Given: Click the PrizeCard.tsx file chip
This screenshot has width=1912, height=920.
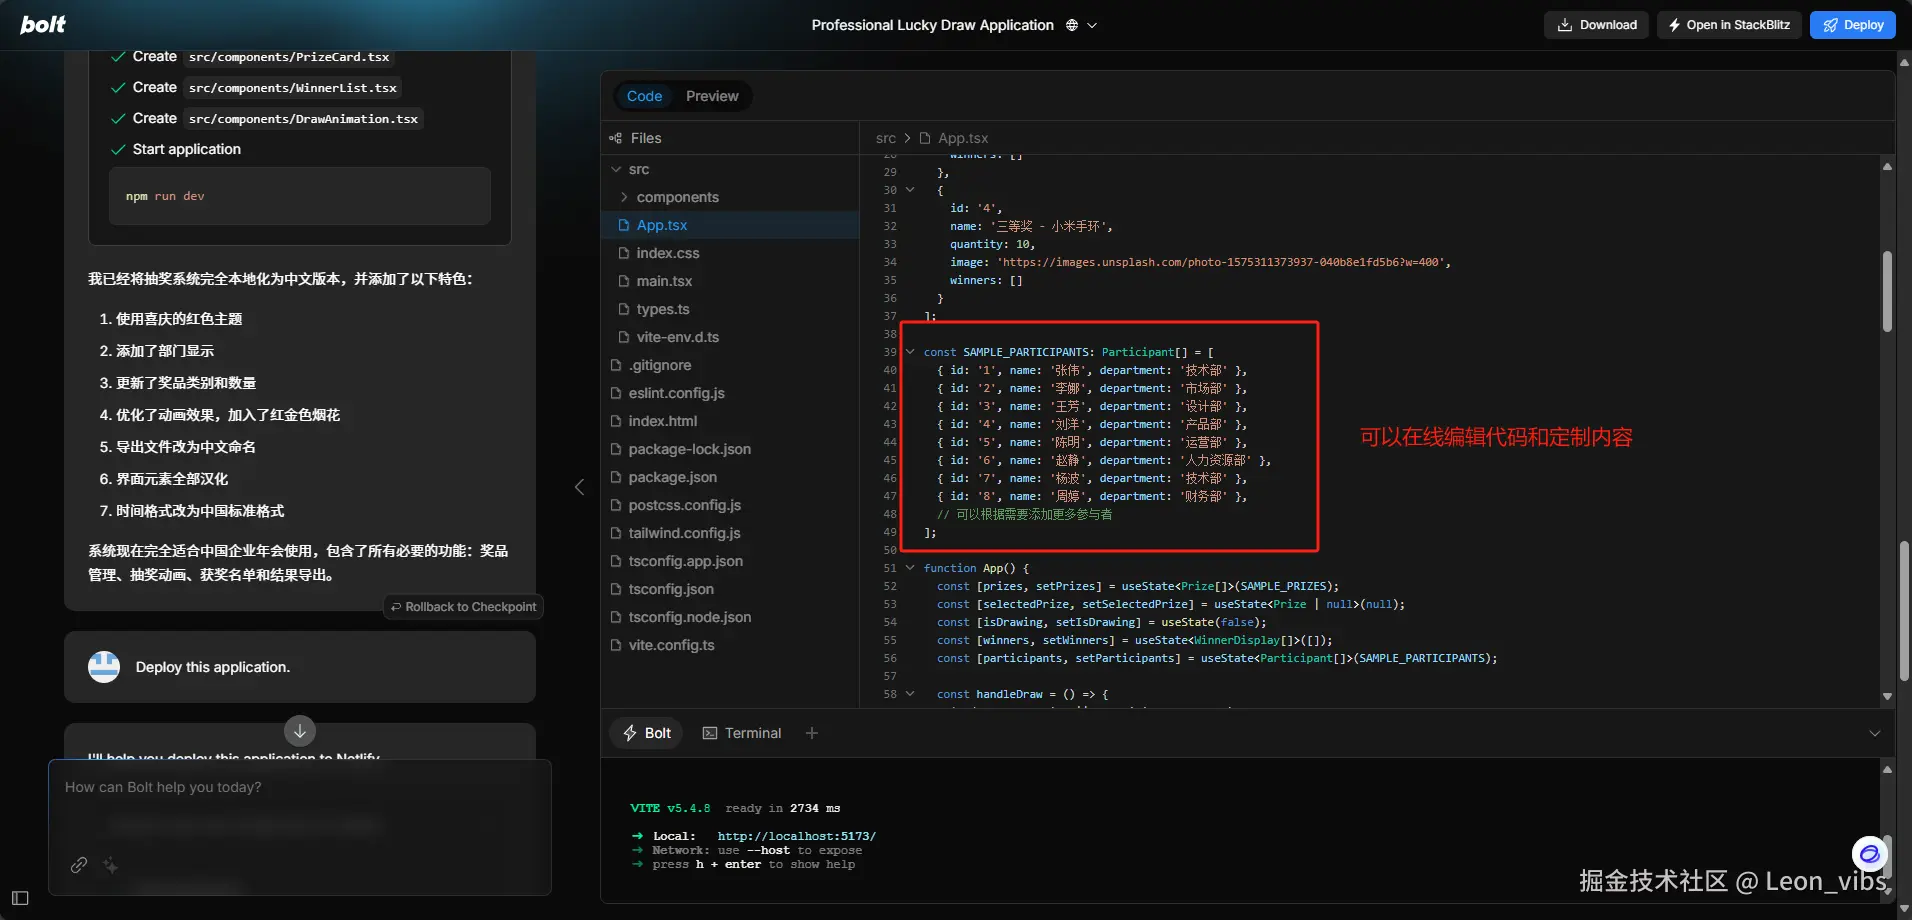Looking at the screenshot, I should tap(289, 57).
